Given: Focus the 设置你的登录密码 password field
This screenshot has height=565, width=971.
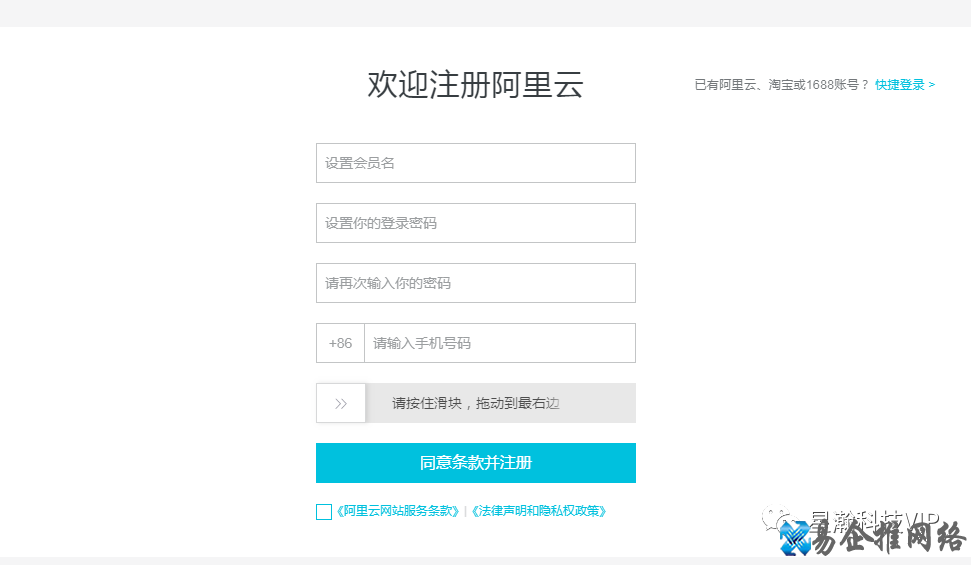Looking at the screenshot, I should pos(475,223).
